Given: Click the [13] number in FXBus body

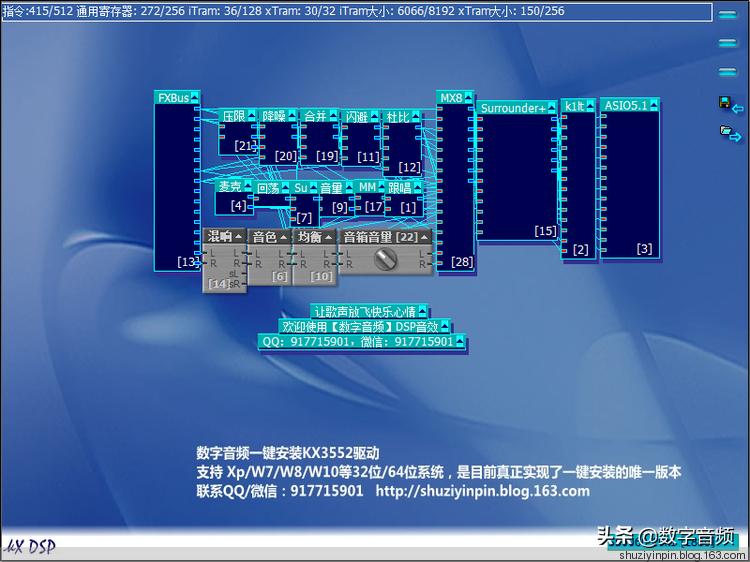Looking at the screenshot, I should click(x=187, y=262).
